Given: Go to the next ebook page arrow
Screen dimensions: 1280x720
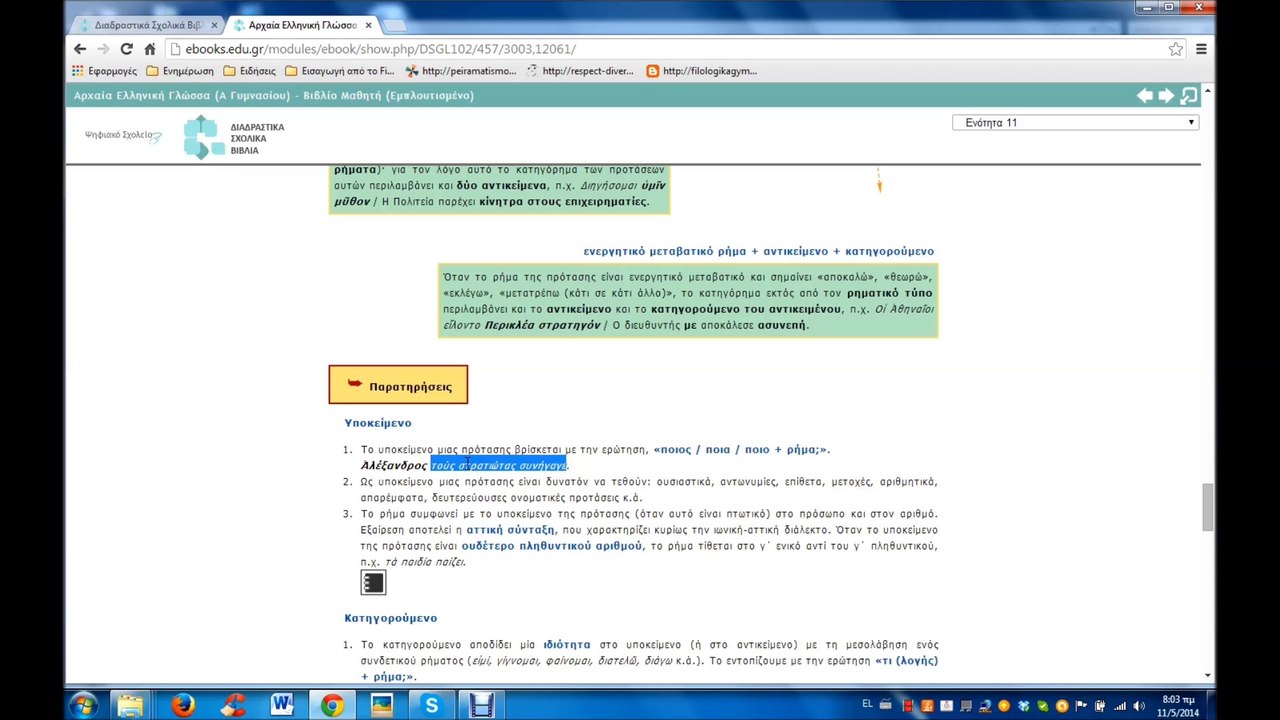Looking at the screenshot, I should click(1166, 95).
